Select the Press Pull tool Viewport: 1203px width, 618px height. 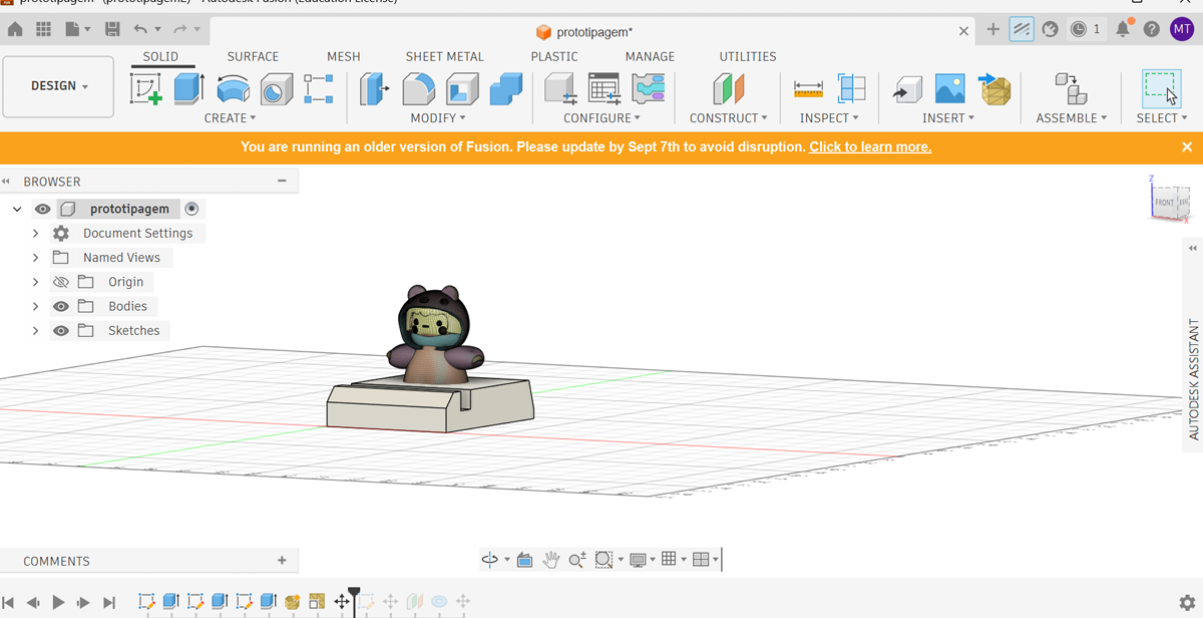pyautogui.click(x=375, y=89)
